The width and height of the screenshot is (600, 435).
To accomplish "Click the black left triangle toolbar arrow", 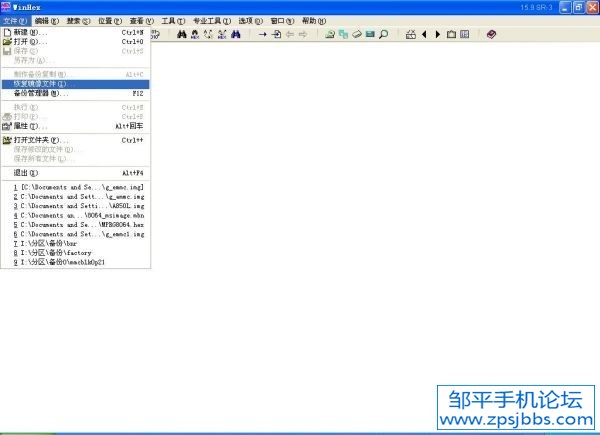I will 423,34.
